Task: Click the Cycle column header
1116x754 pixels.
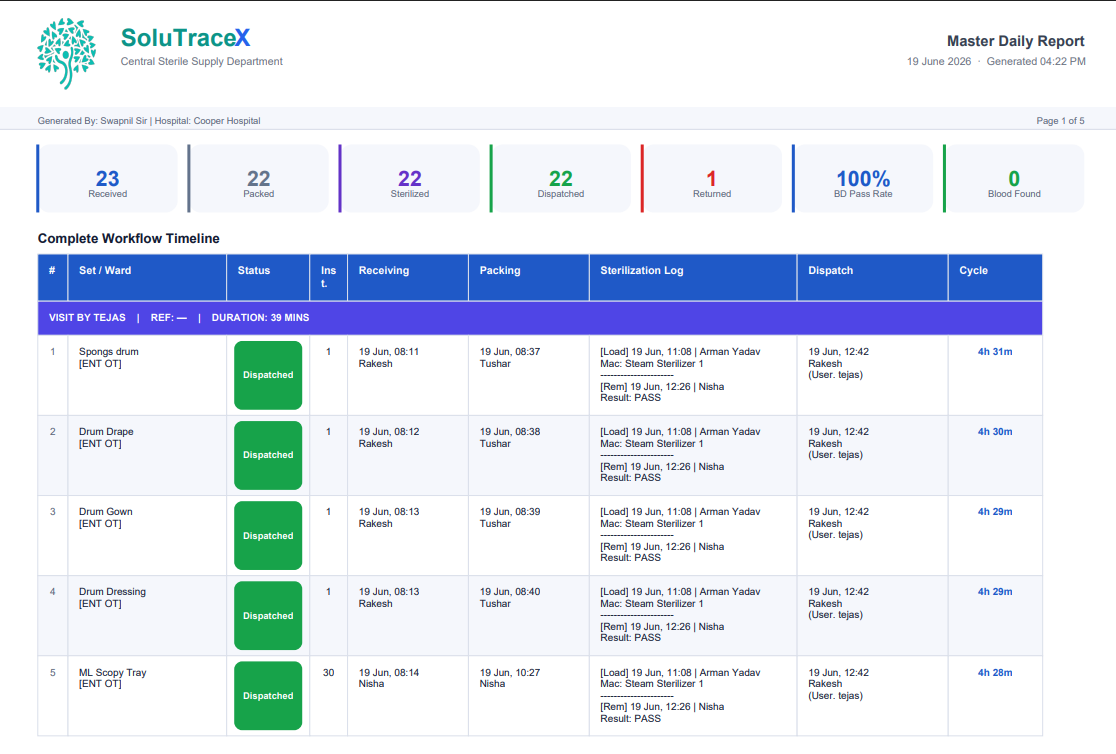Action: coord(995,277)
